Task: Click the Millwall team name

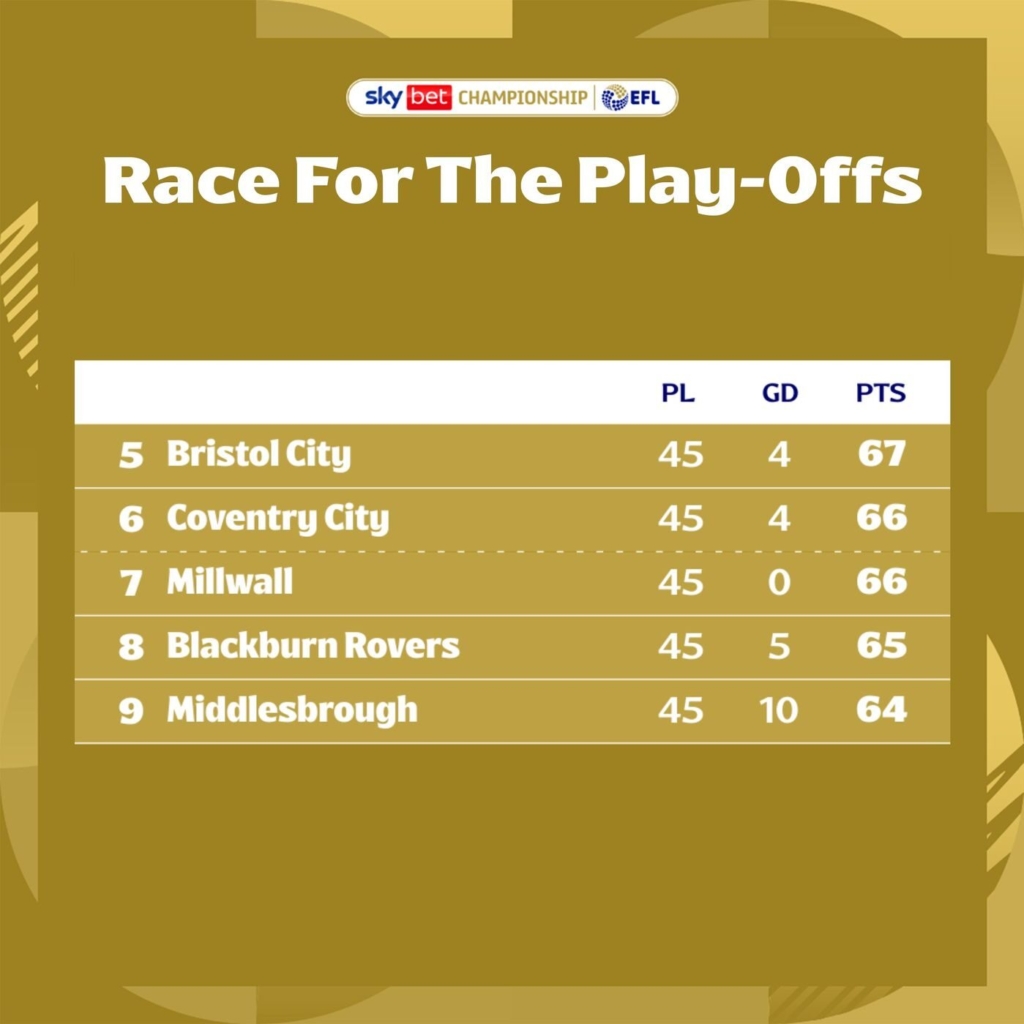Action: pyautogui.click(x=230, y=581)
